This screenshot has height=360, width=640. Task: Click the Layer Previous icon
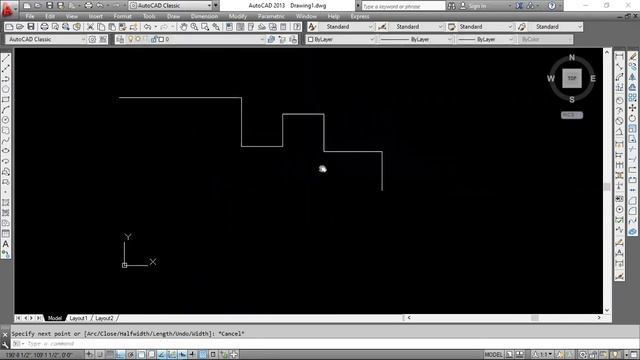pyautogui.click(x=282, y=39)
